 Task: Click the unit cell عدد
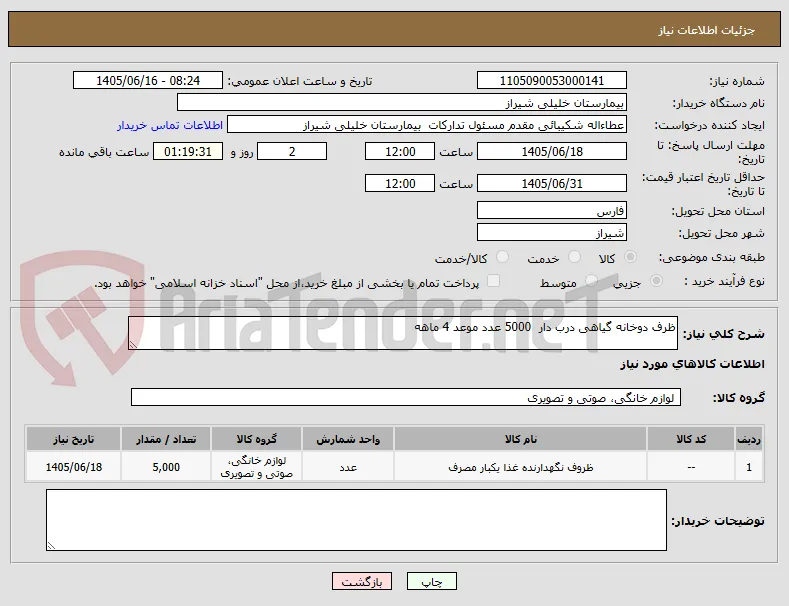[x=348, y=467]
